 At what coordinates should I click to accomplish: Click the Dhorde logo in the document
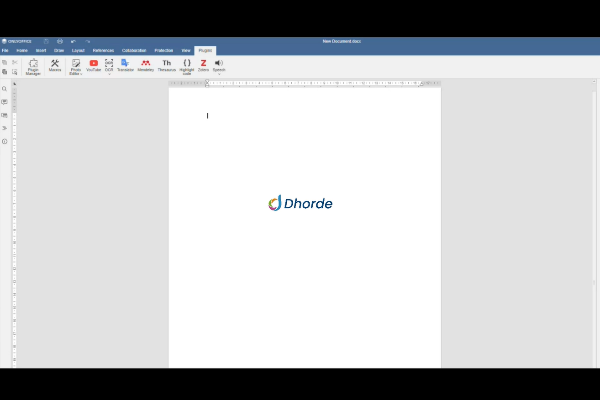[301, 204]
